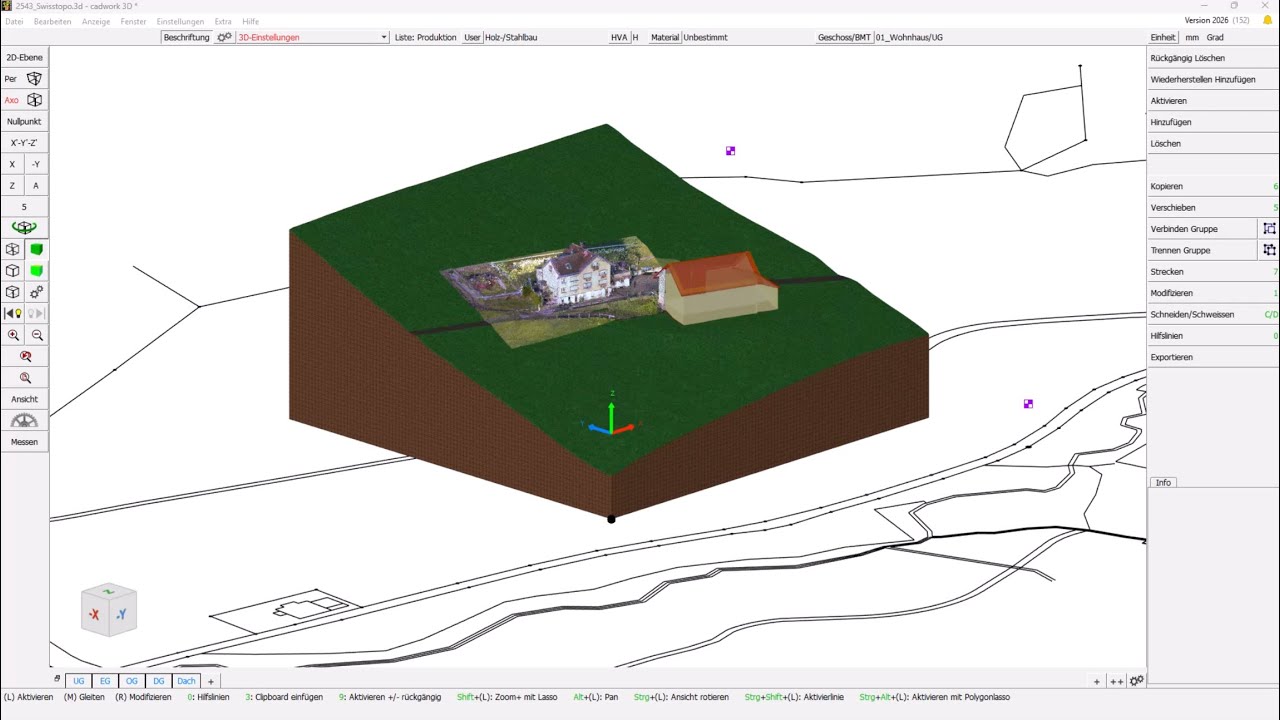
Task: Open the 3D-Einstellungen dropdown
Action: point(312,37)
